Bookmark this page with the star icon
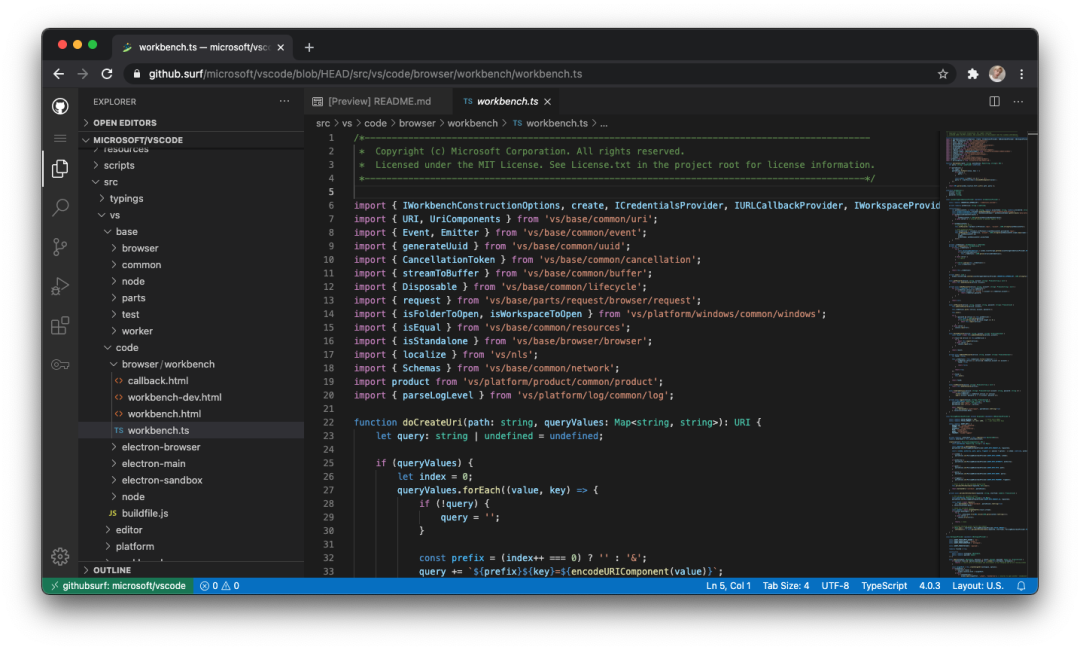Image resolution: width=1080 pixels, height=650 pixels. coord(943,74)
